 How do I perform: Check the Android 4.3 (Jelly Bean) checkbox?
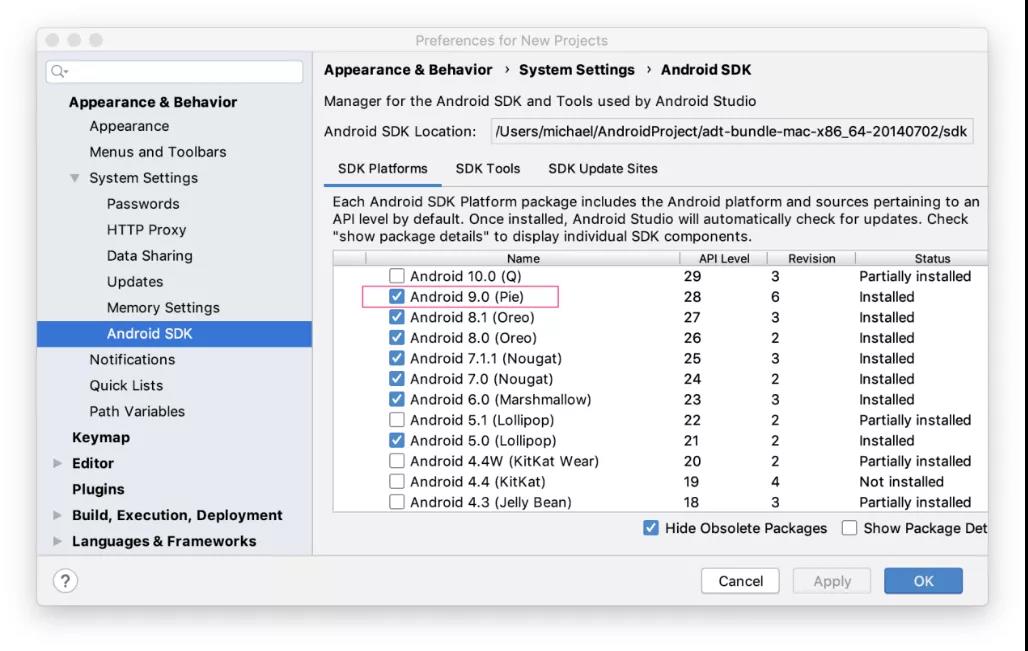397,502
